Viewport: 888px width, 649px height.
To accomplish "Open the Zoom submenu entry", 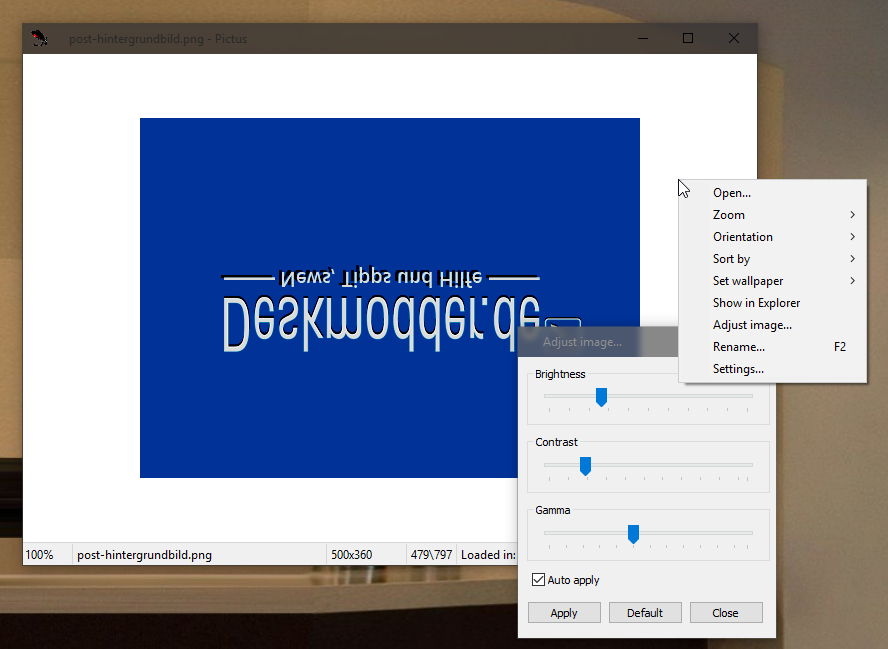I will tap(772, 215).
